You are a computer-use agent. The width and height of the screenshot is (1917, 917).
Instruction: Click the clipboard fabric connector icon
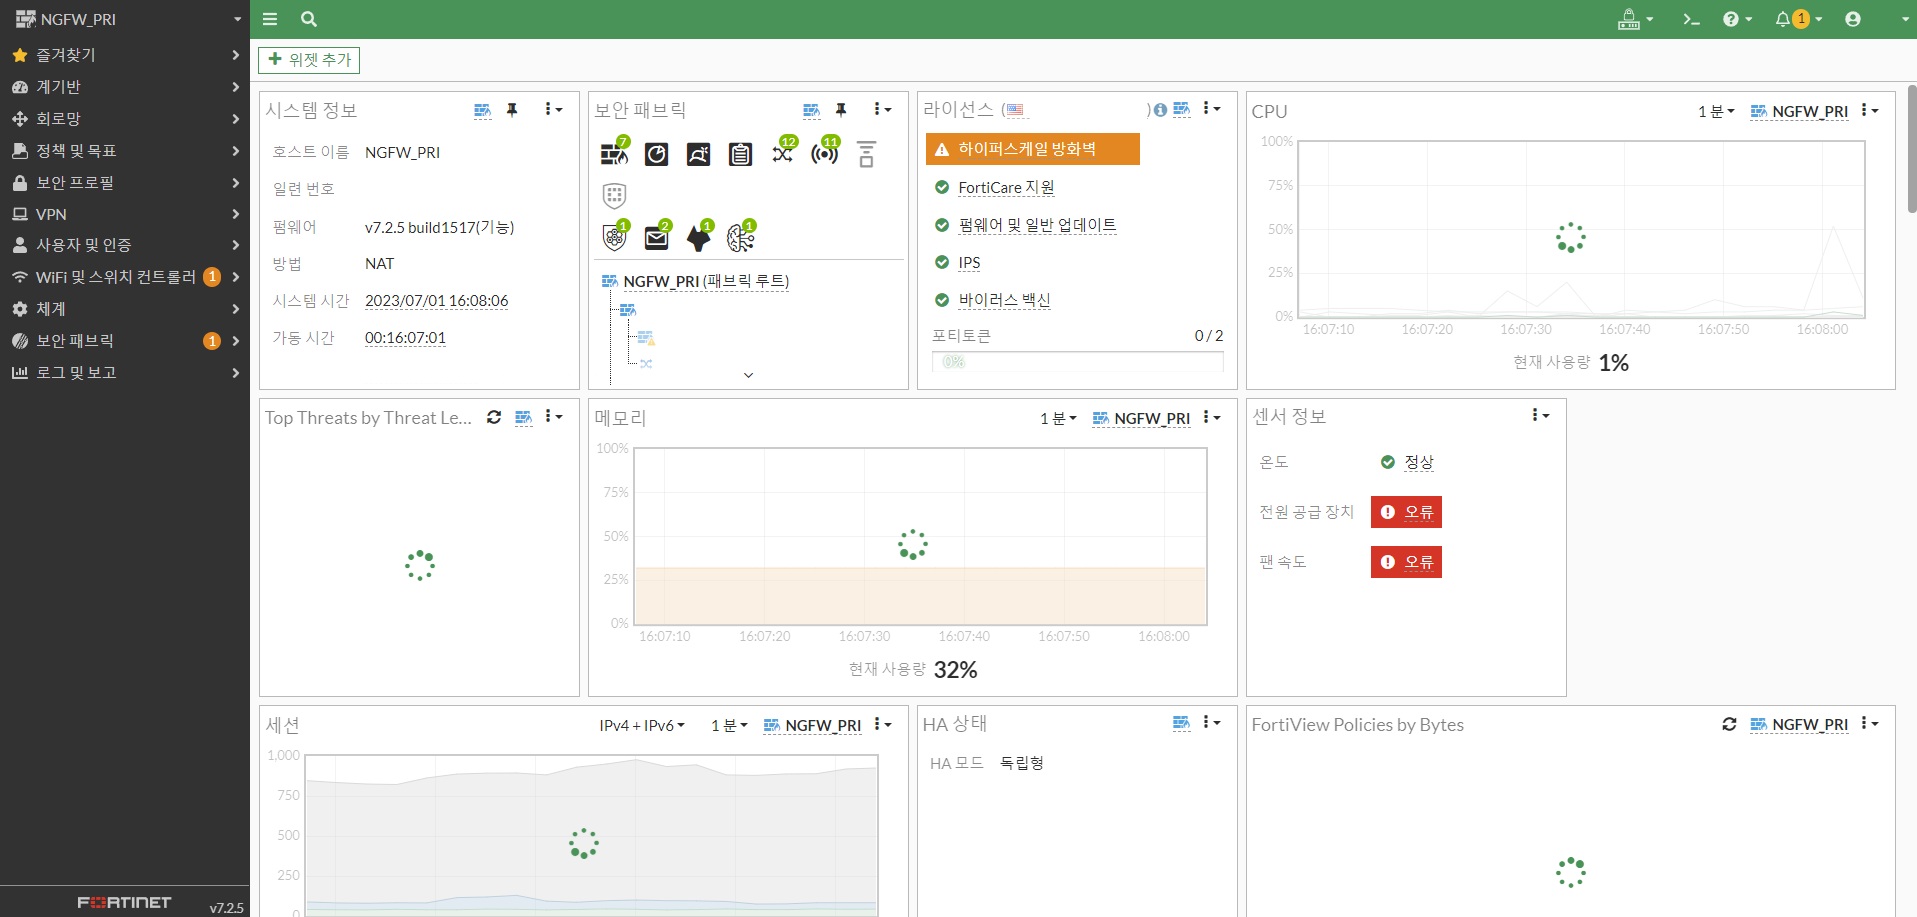point(740,154)
